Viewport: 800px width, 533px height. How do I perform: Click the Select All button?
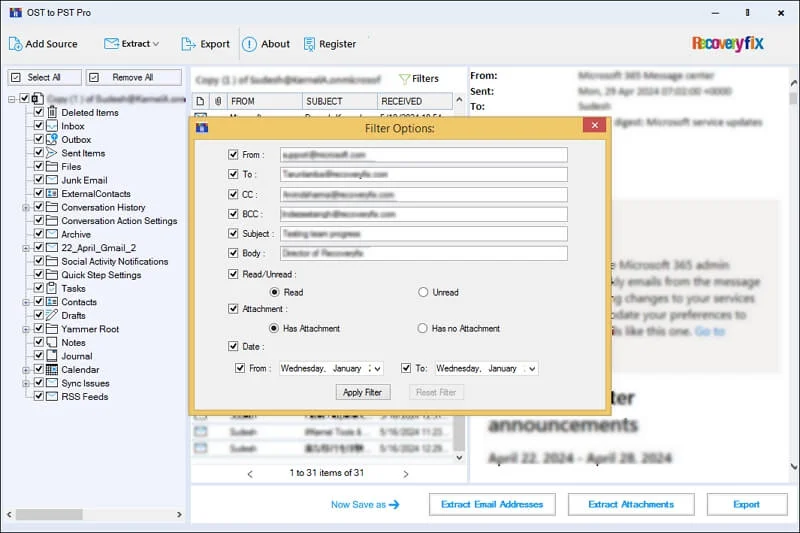(44, 78)
